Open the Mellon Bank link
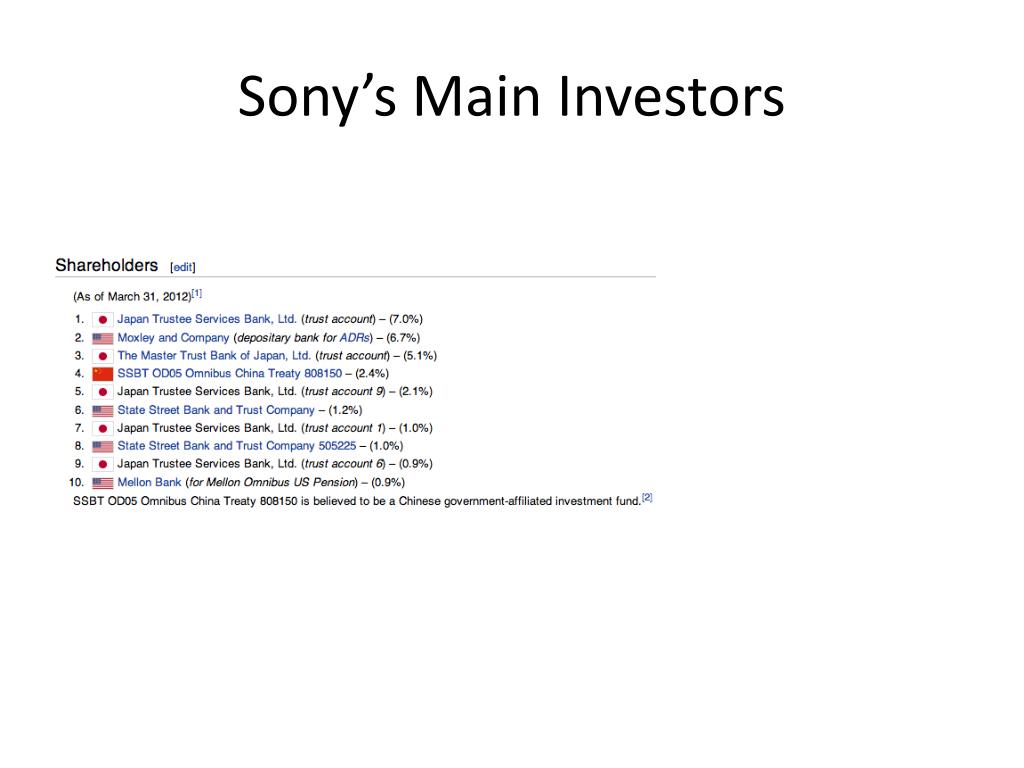This screenshot has width=1024, height=768. click(149, 482)
